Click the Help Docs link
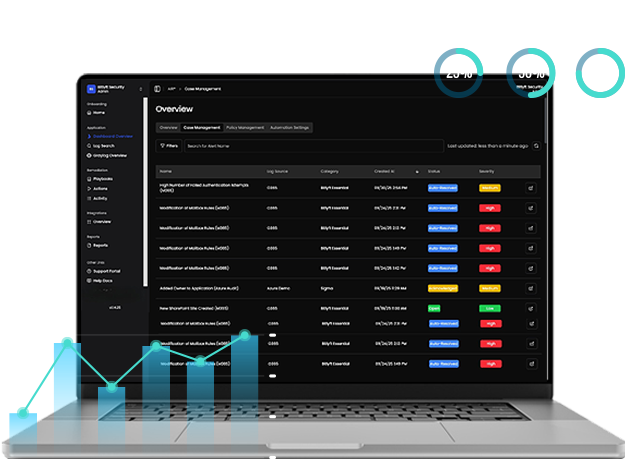 [x=103, y=280]
